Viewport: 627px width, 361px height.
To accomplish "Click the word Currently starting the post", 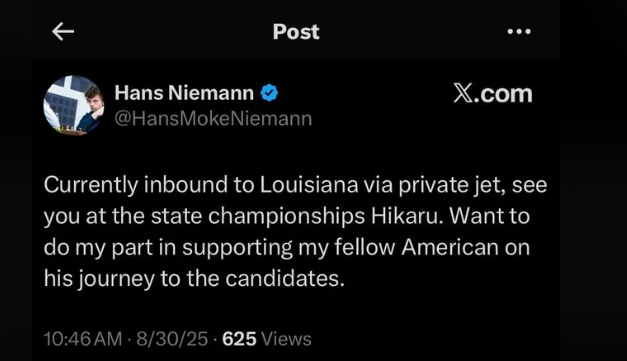I will [x=91, y=186].
